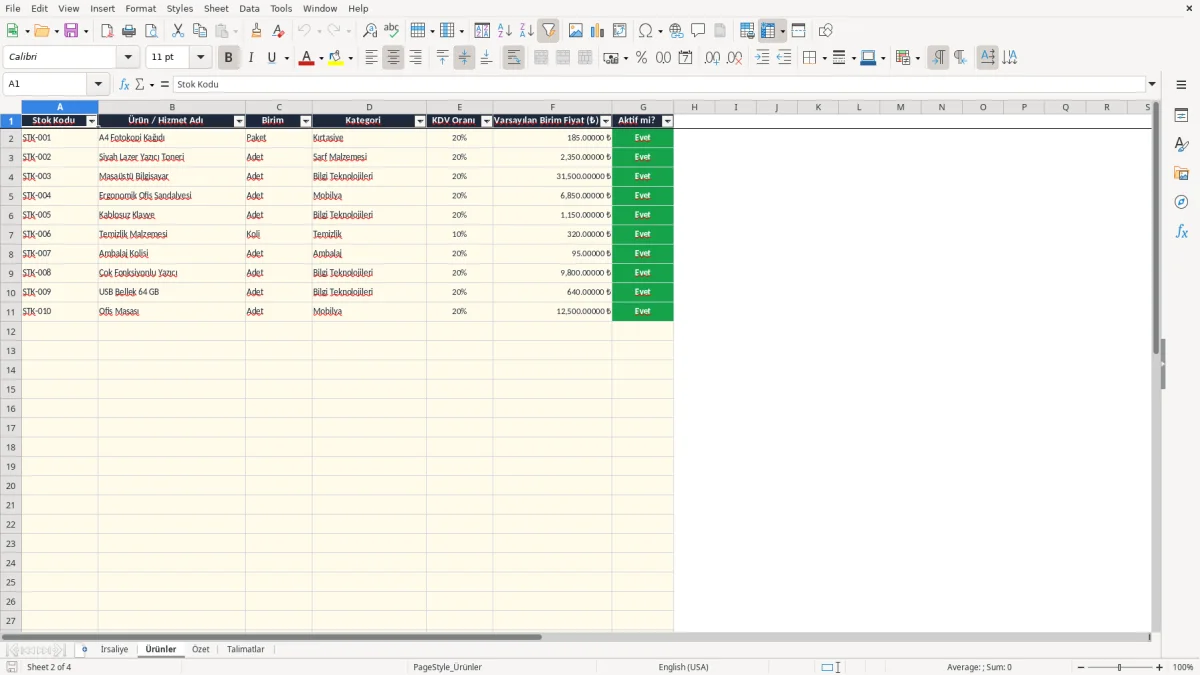Viewport: 1200px width, 675px height.
Task: Toggle Align Left
Action: (x=371, y=58)
